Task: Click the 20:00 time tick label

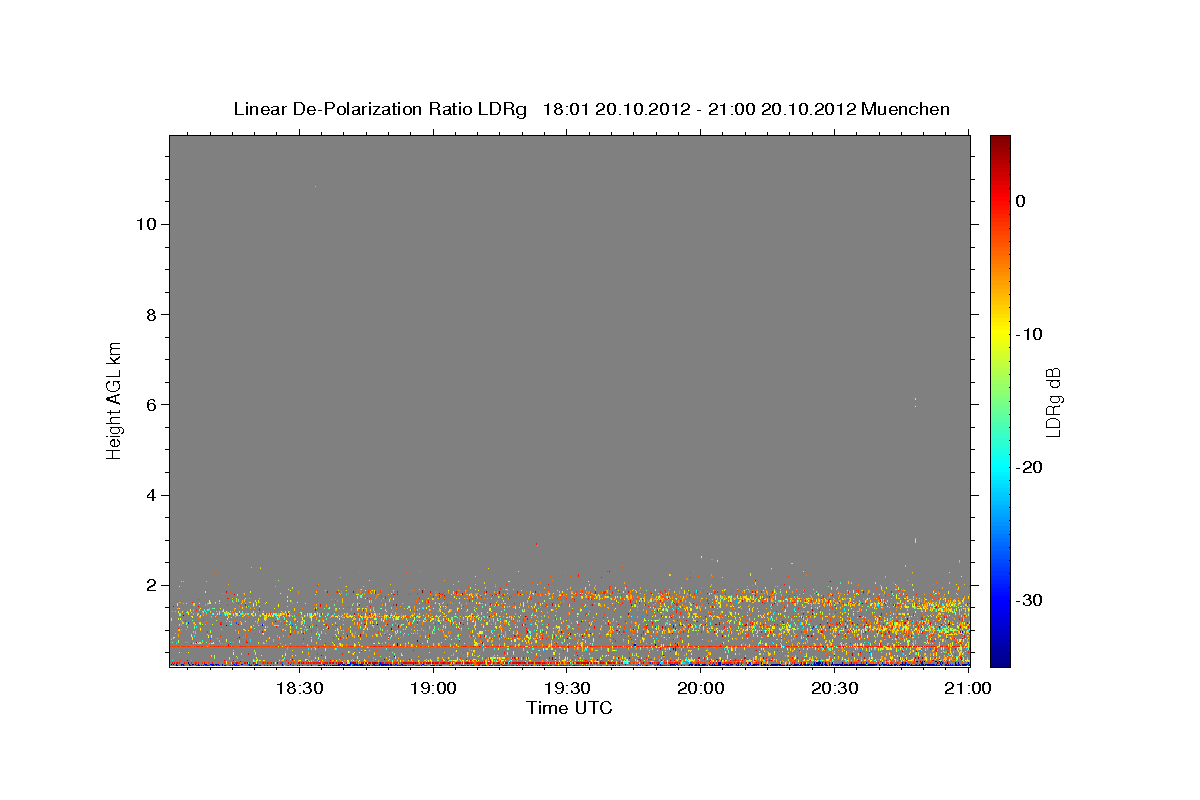Action: (x=701, y=689)
